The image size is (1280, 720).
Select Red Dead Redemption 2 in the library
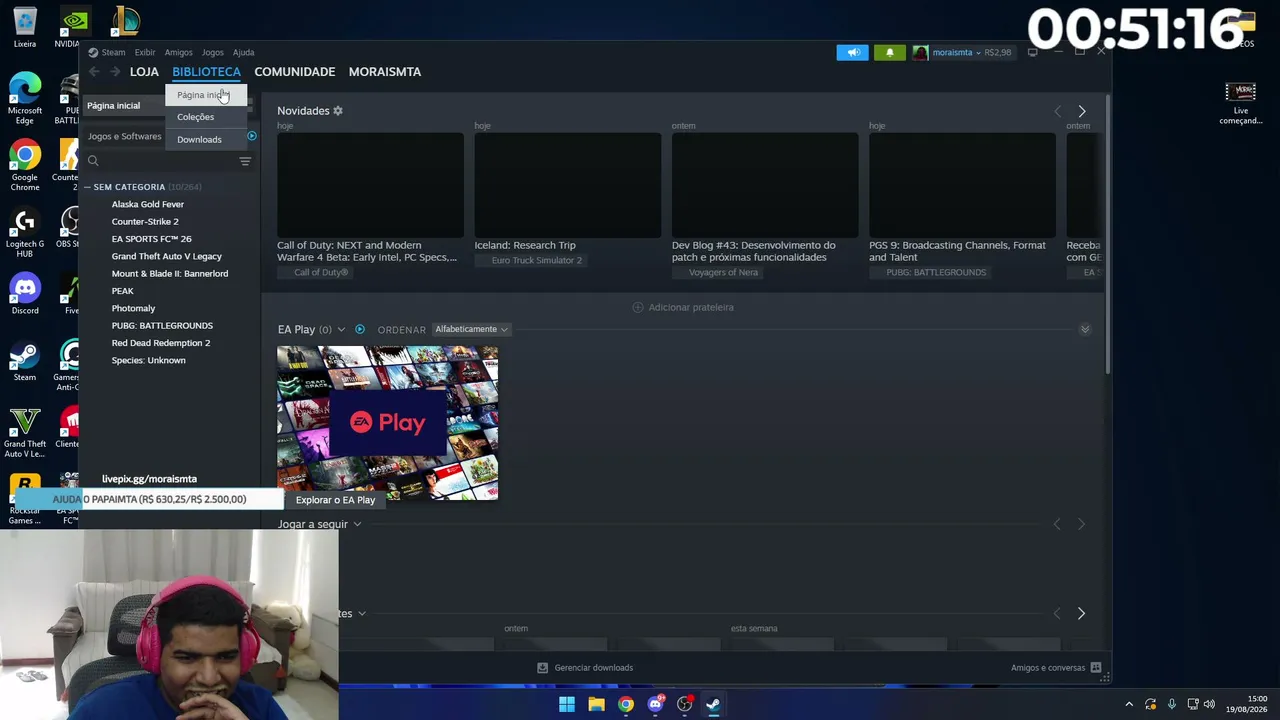[x=161, y=343]
